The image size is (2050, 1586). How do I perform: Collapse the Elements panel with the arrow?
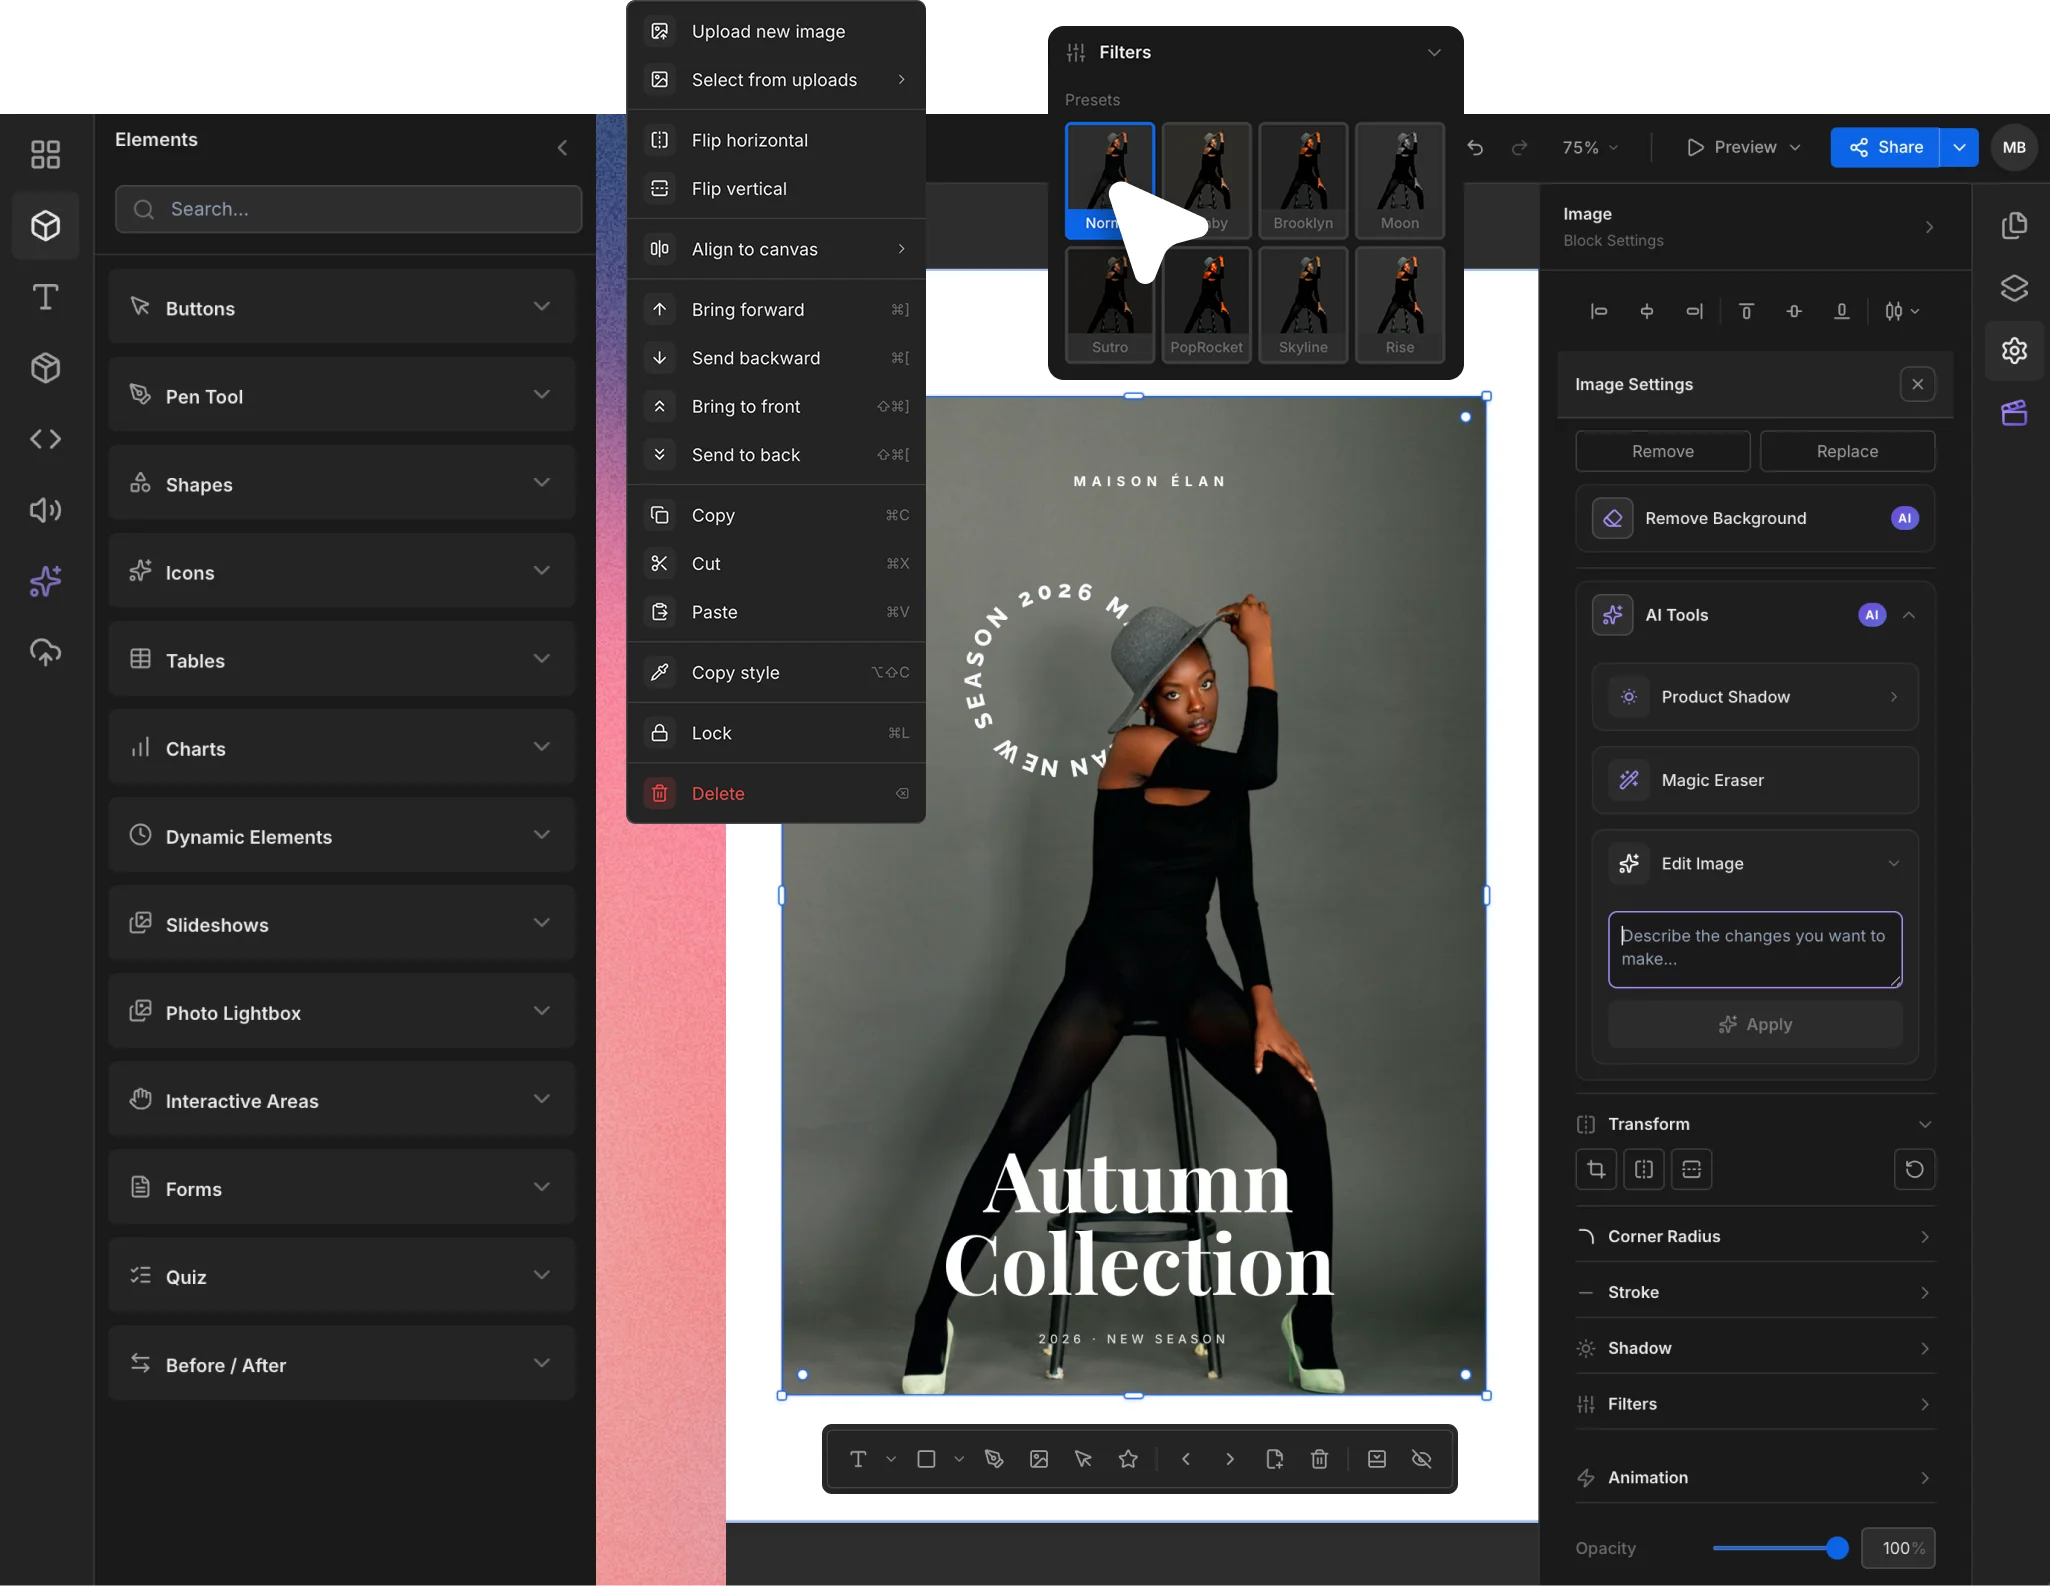(x=562, y=148)
